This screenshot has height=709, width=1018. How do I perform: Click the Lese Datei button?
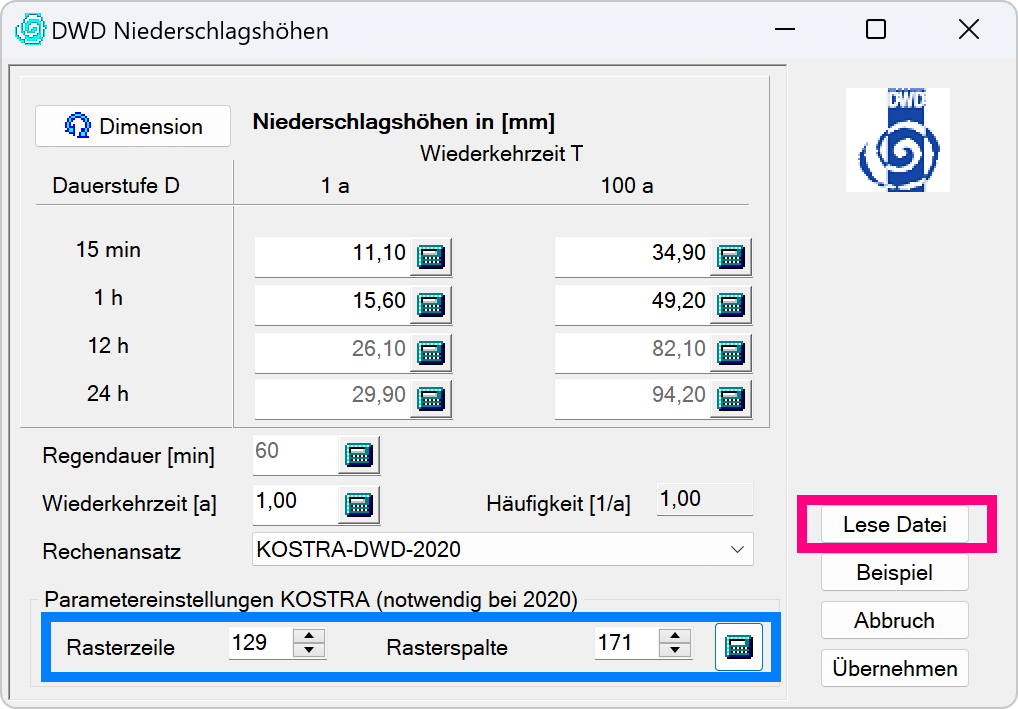[x=894, y=525]
